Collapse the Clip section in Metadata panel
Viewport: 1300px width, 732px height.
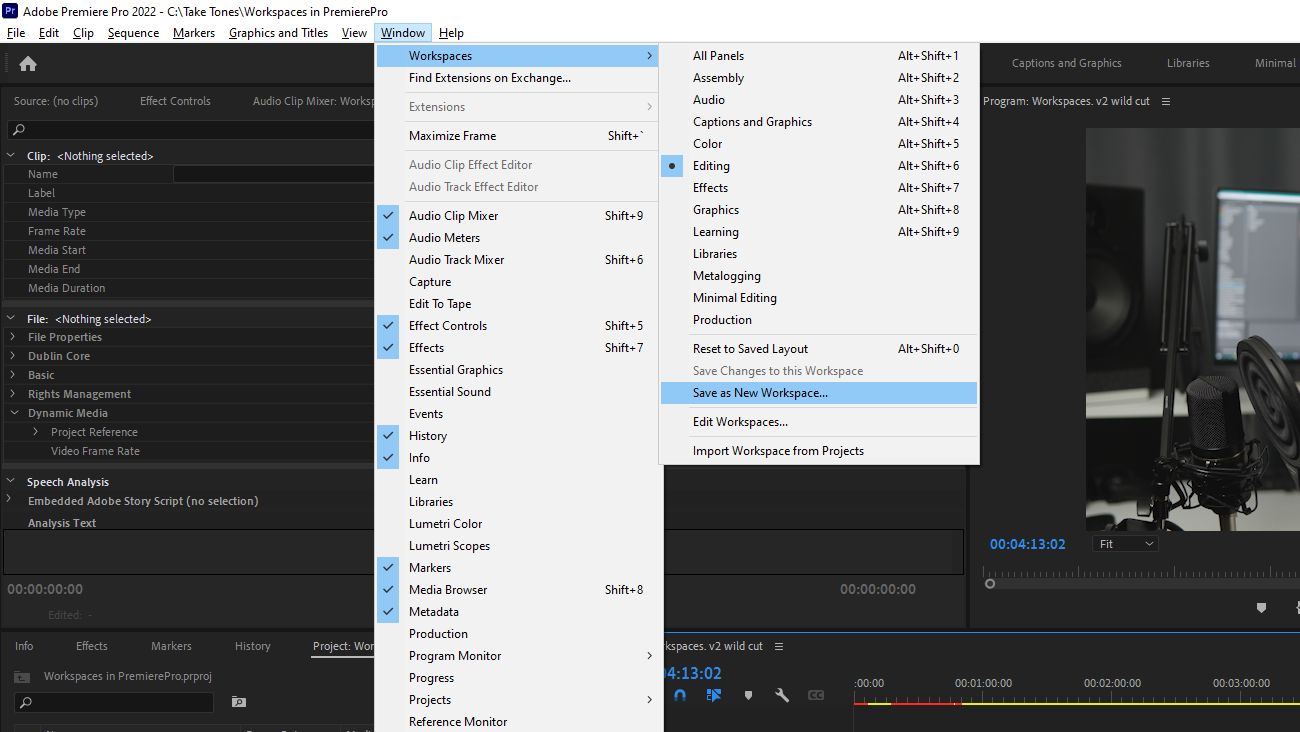[x=11, y=156]
